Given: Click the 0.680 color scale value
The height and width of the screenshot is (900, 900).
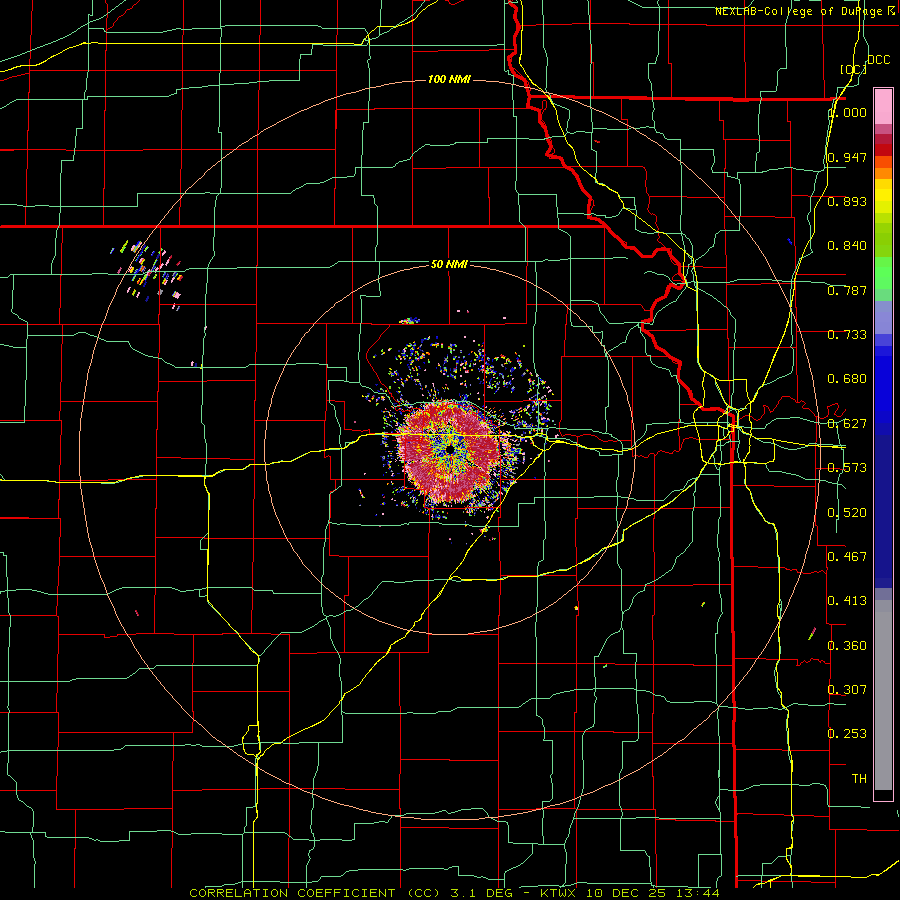Looking at the screenshot, I should click(x=847, y=379).
